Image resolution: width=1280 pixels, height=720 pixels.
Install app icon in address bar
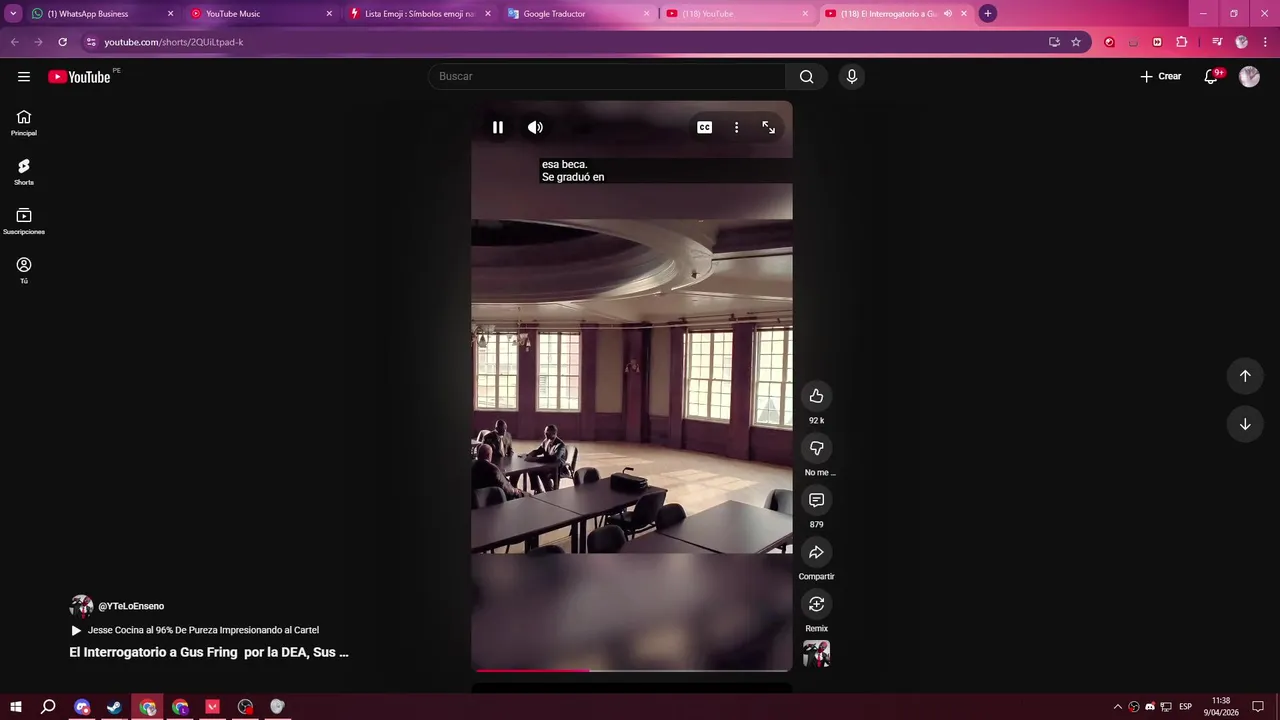tap(1054, 42)
